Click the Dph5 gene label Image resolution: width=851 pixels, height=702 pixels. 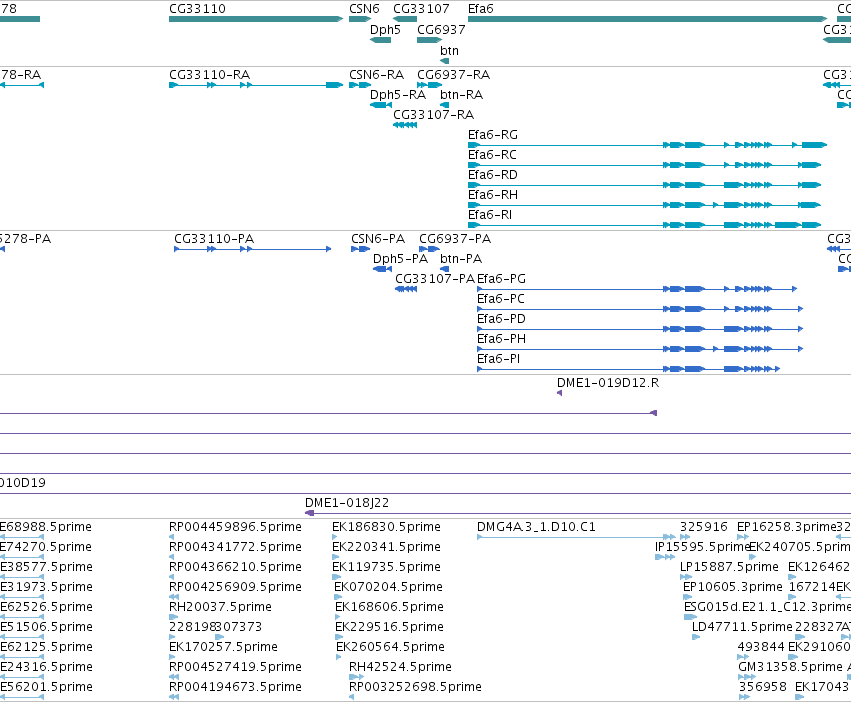coord(385,30)
